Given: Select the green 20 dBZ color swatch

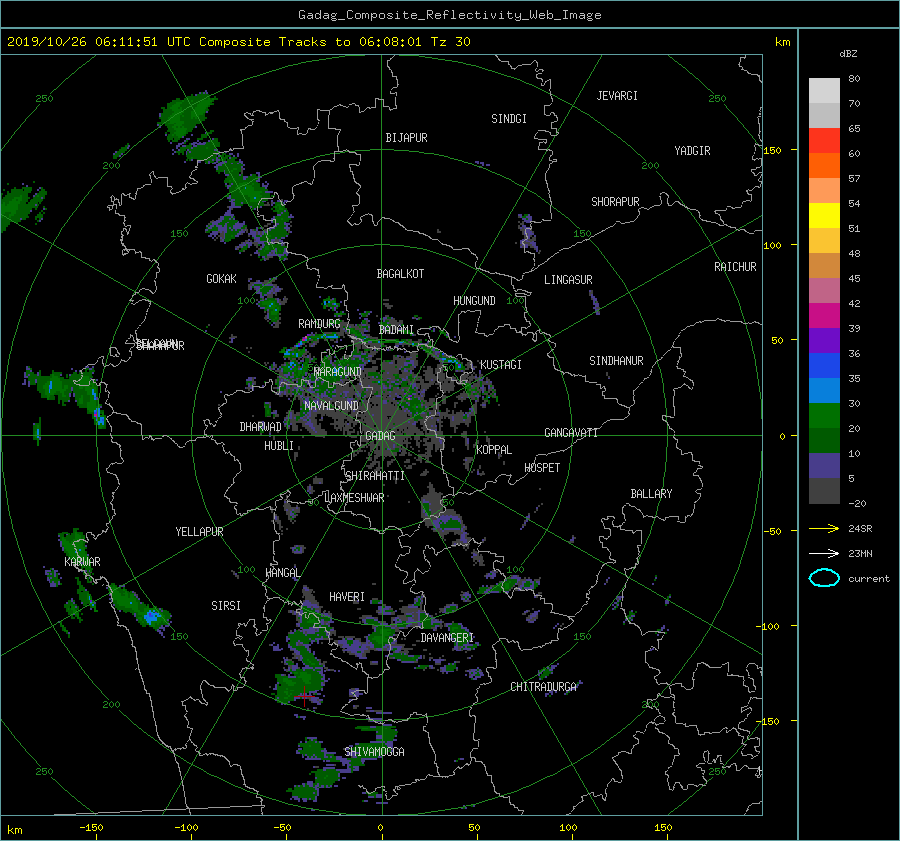Looking at the screenshot, I should click(x=824, y=415).
